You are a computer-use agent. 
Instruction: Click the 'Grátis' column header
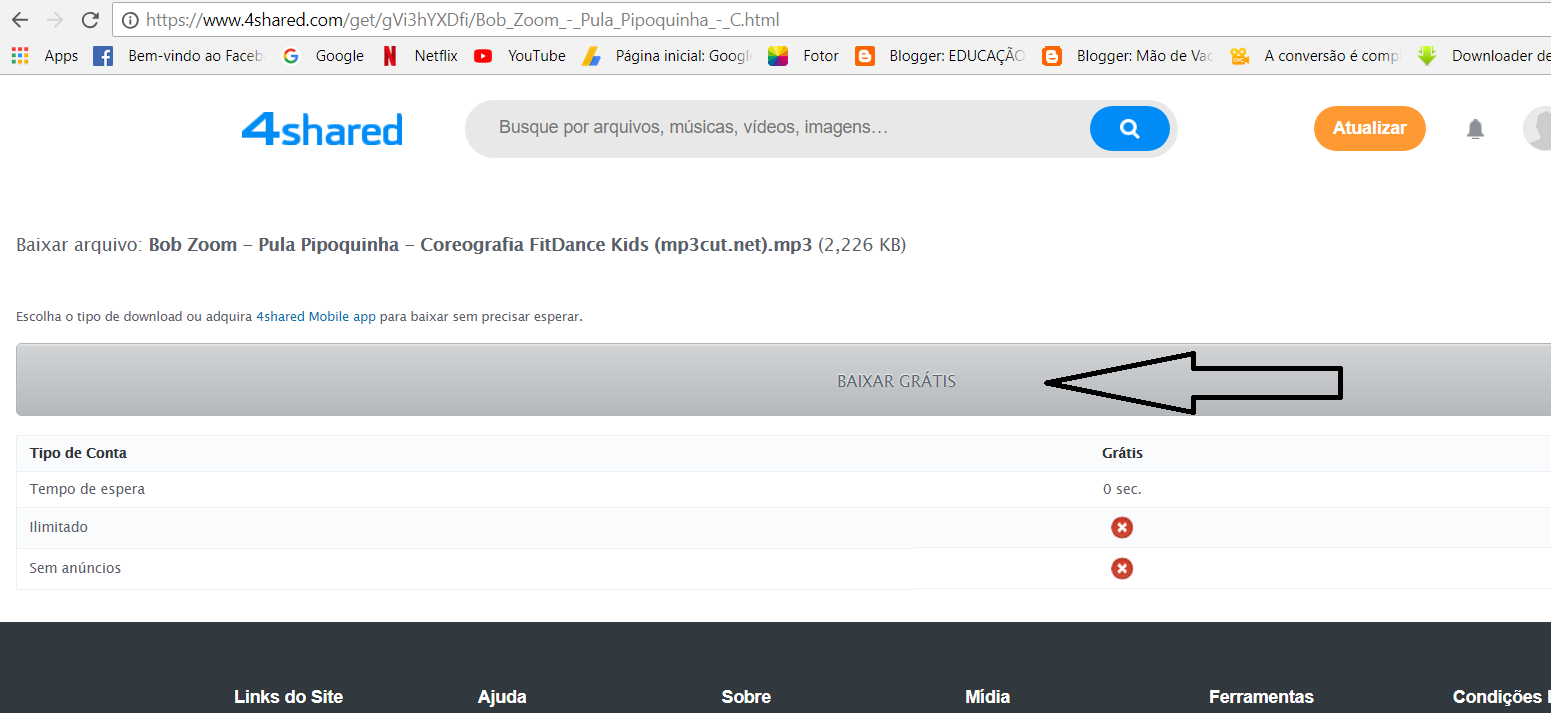coord(1122,453)
